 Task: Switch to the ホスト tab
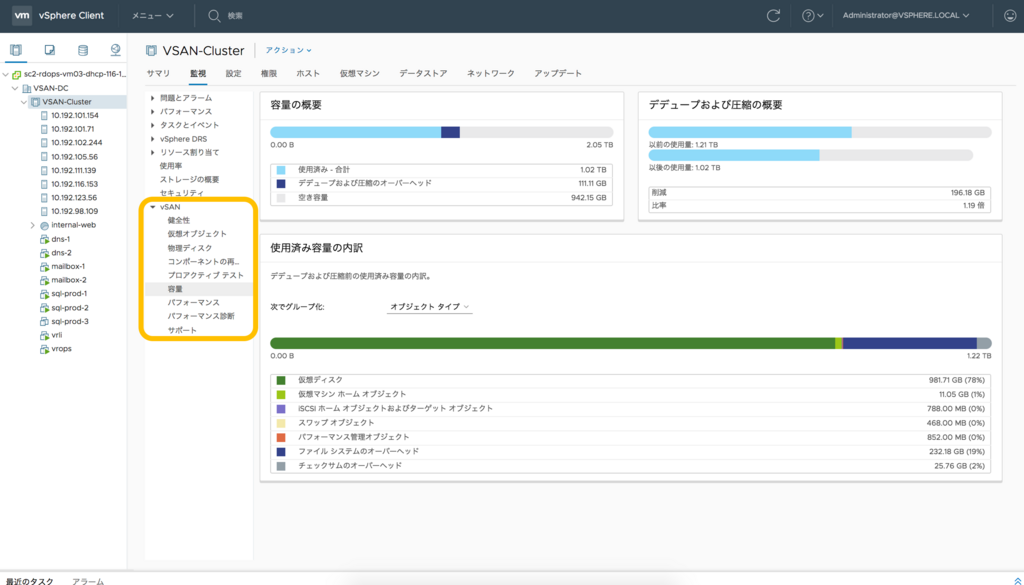308,74
